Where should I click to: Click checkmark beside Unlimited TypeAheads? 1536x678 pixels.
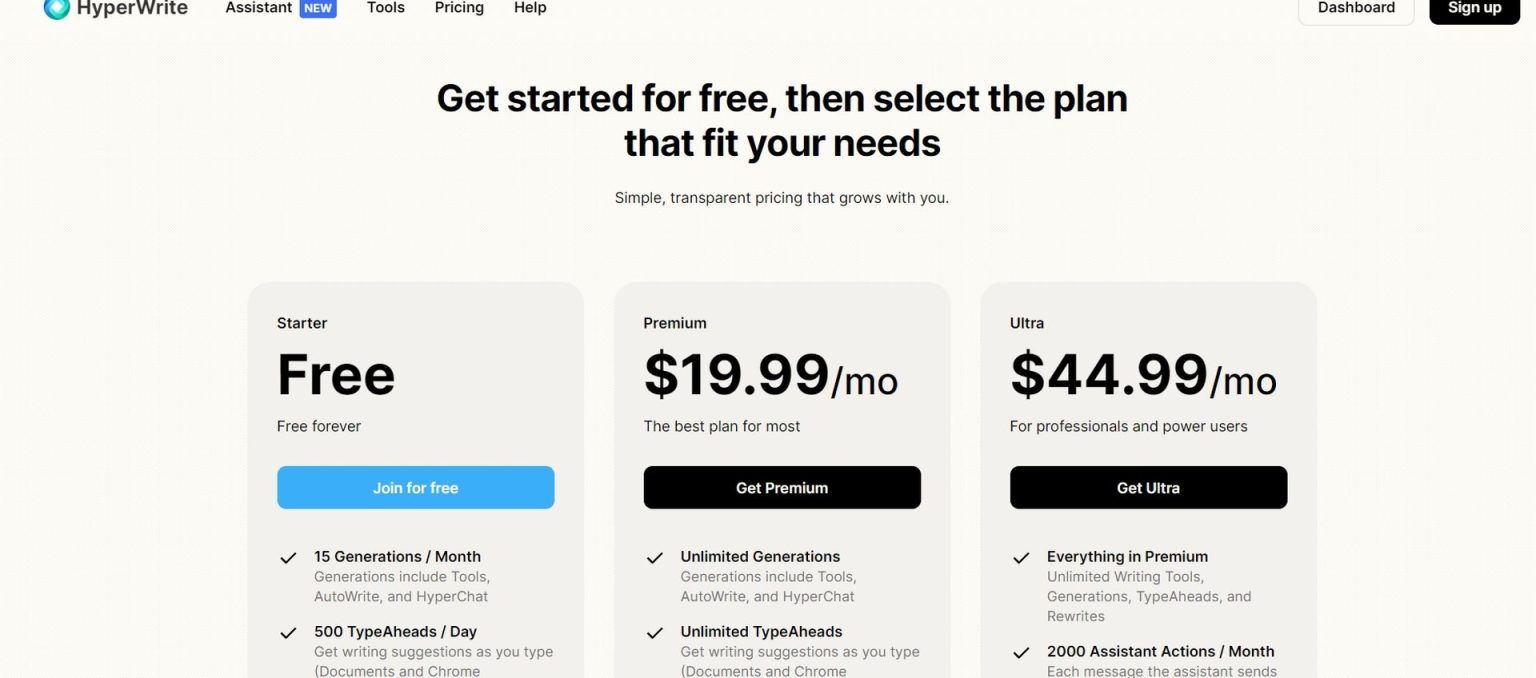[655, 633]
